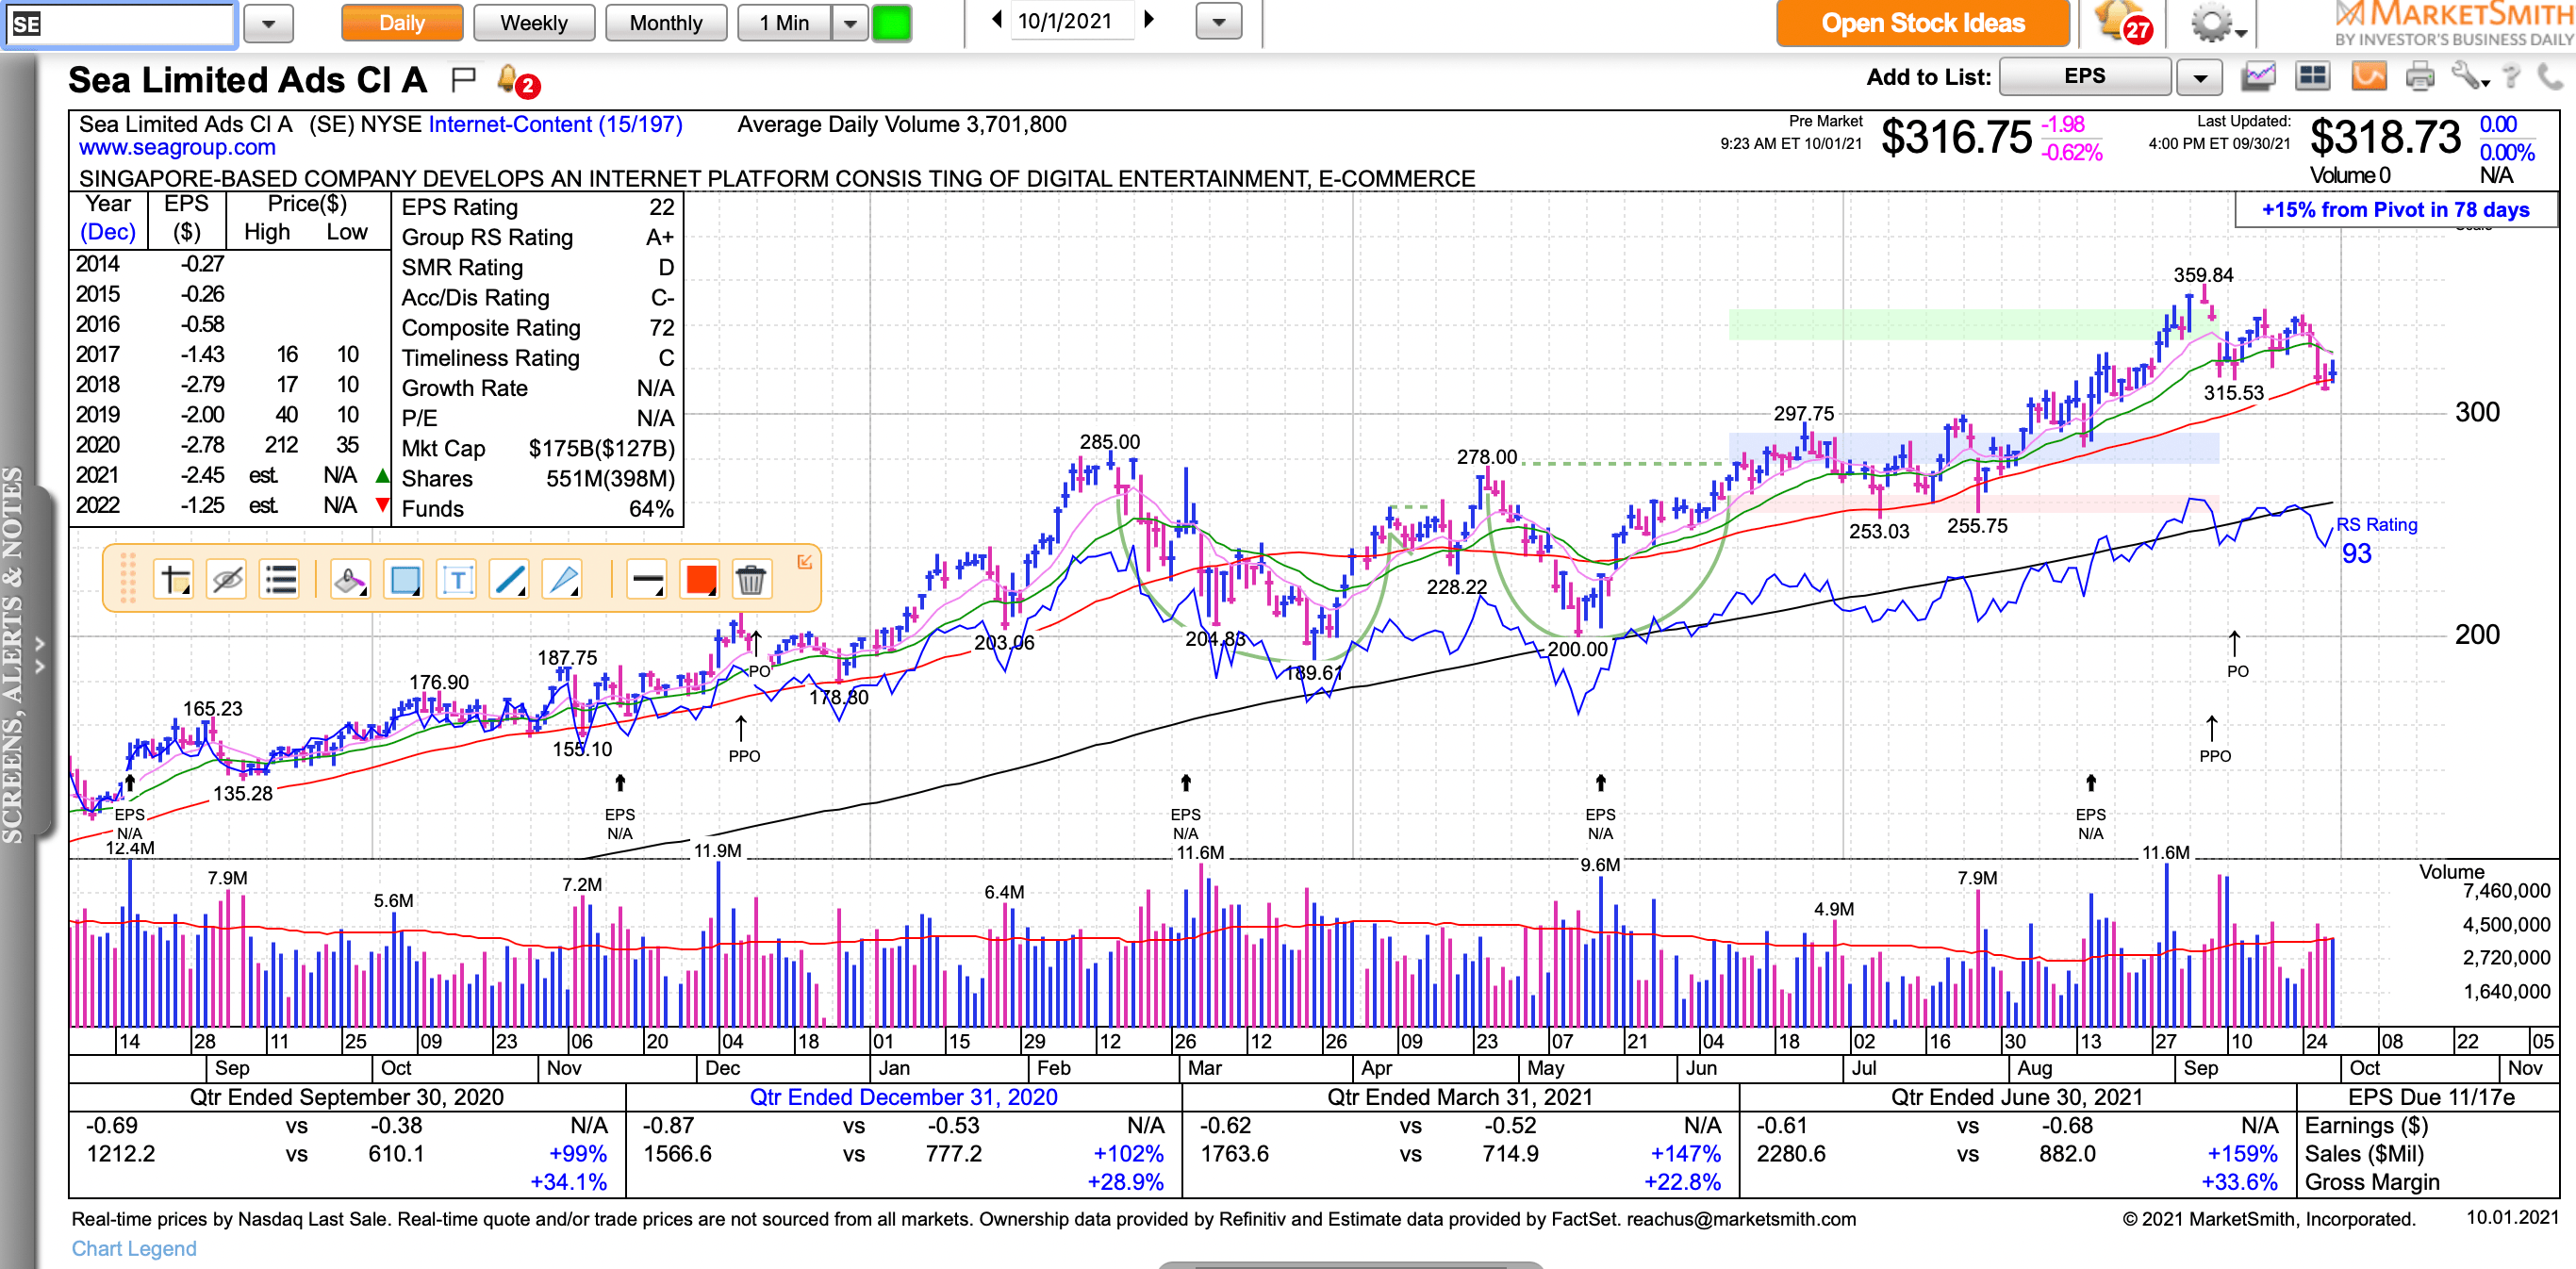Click the Chart Legend link
This screenshot has height=1269, width=2576.
[x=134, y=1248]
